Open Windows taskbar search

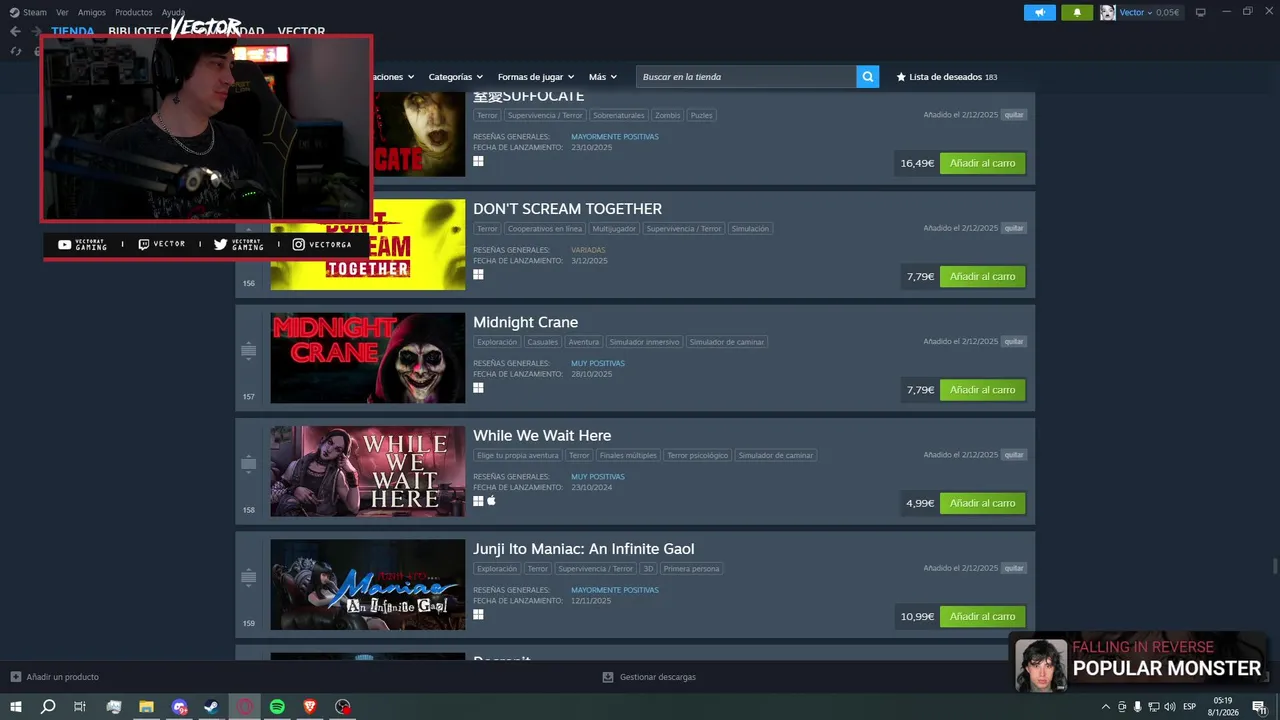pos(47,707)
